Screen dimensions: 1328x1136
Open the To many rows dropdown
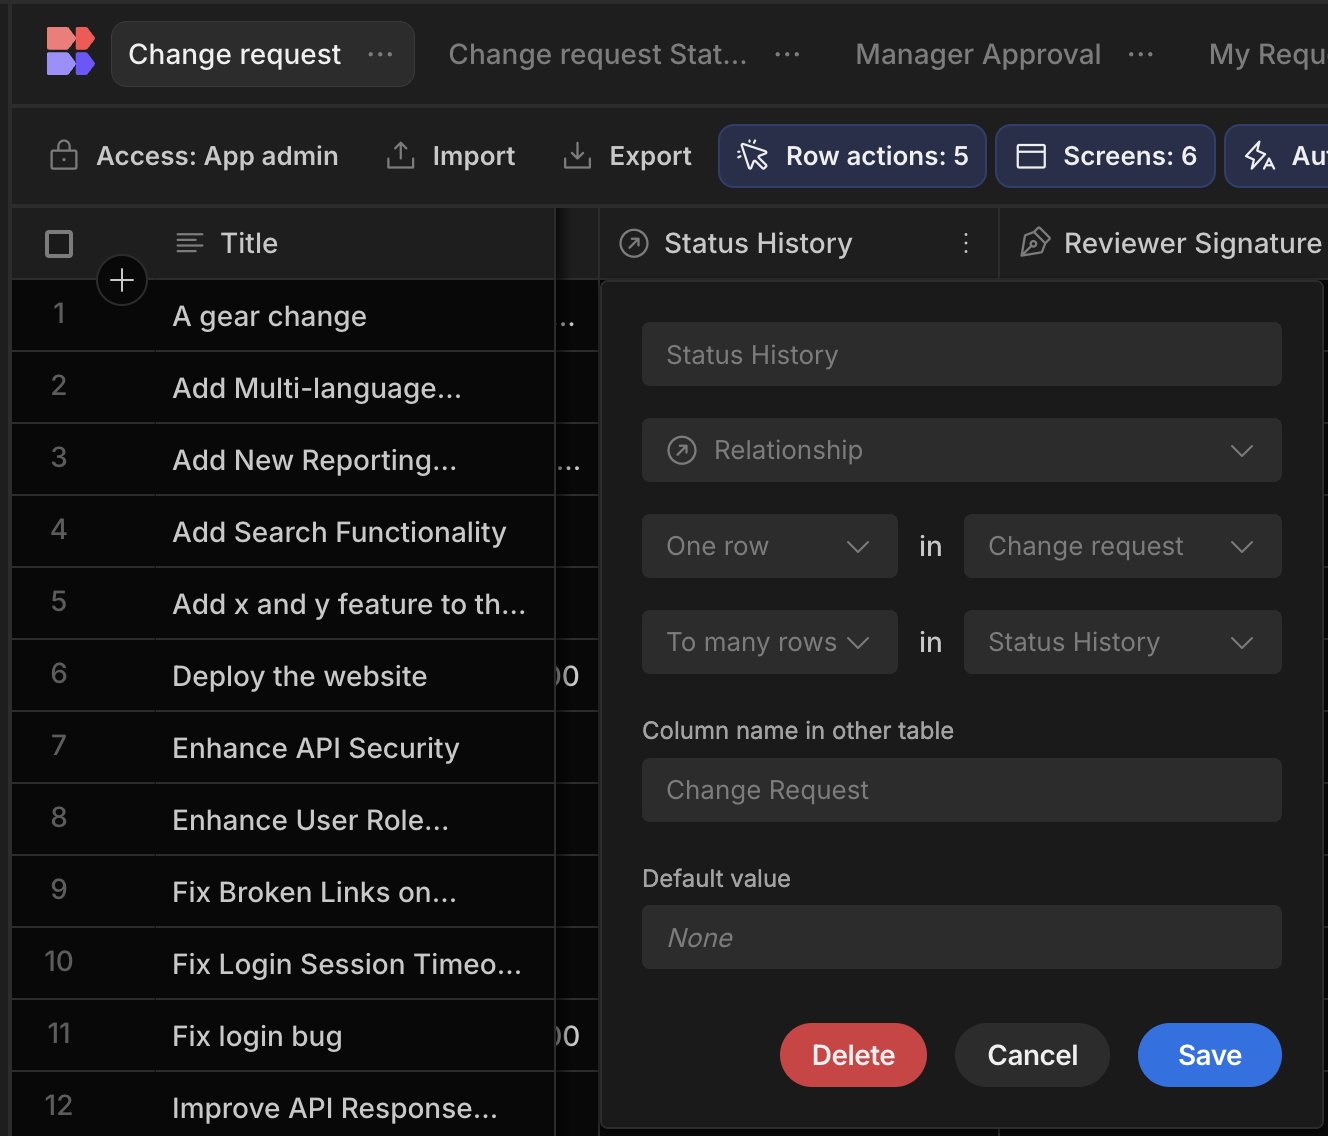[x=770, y=642]
